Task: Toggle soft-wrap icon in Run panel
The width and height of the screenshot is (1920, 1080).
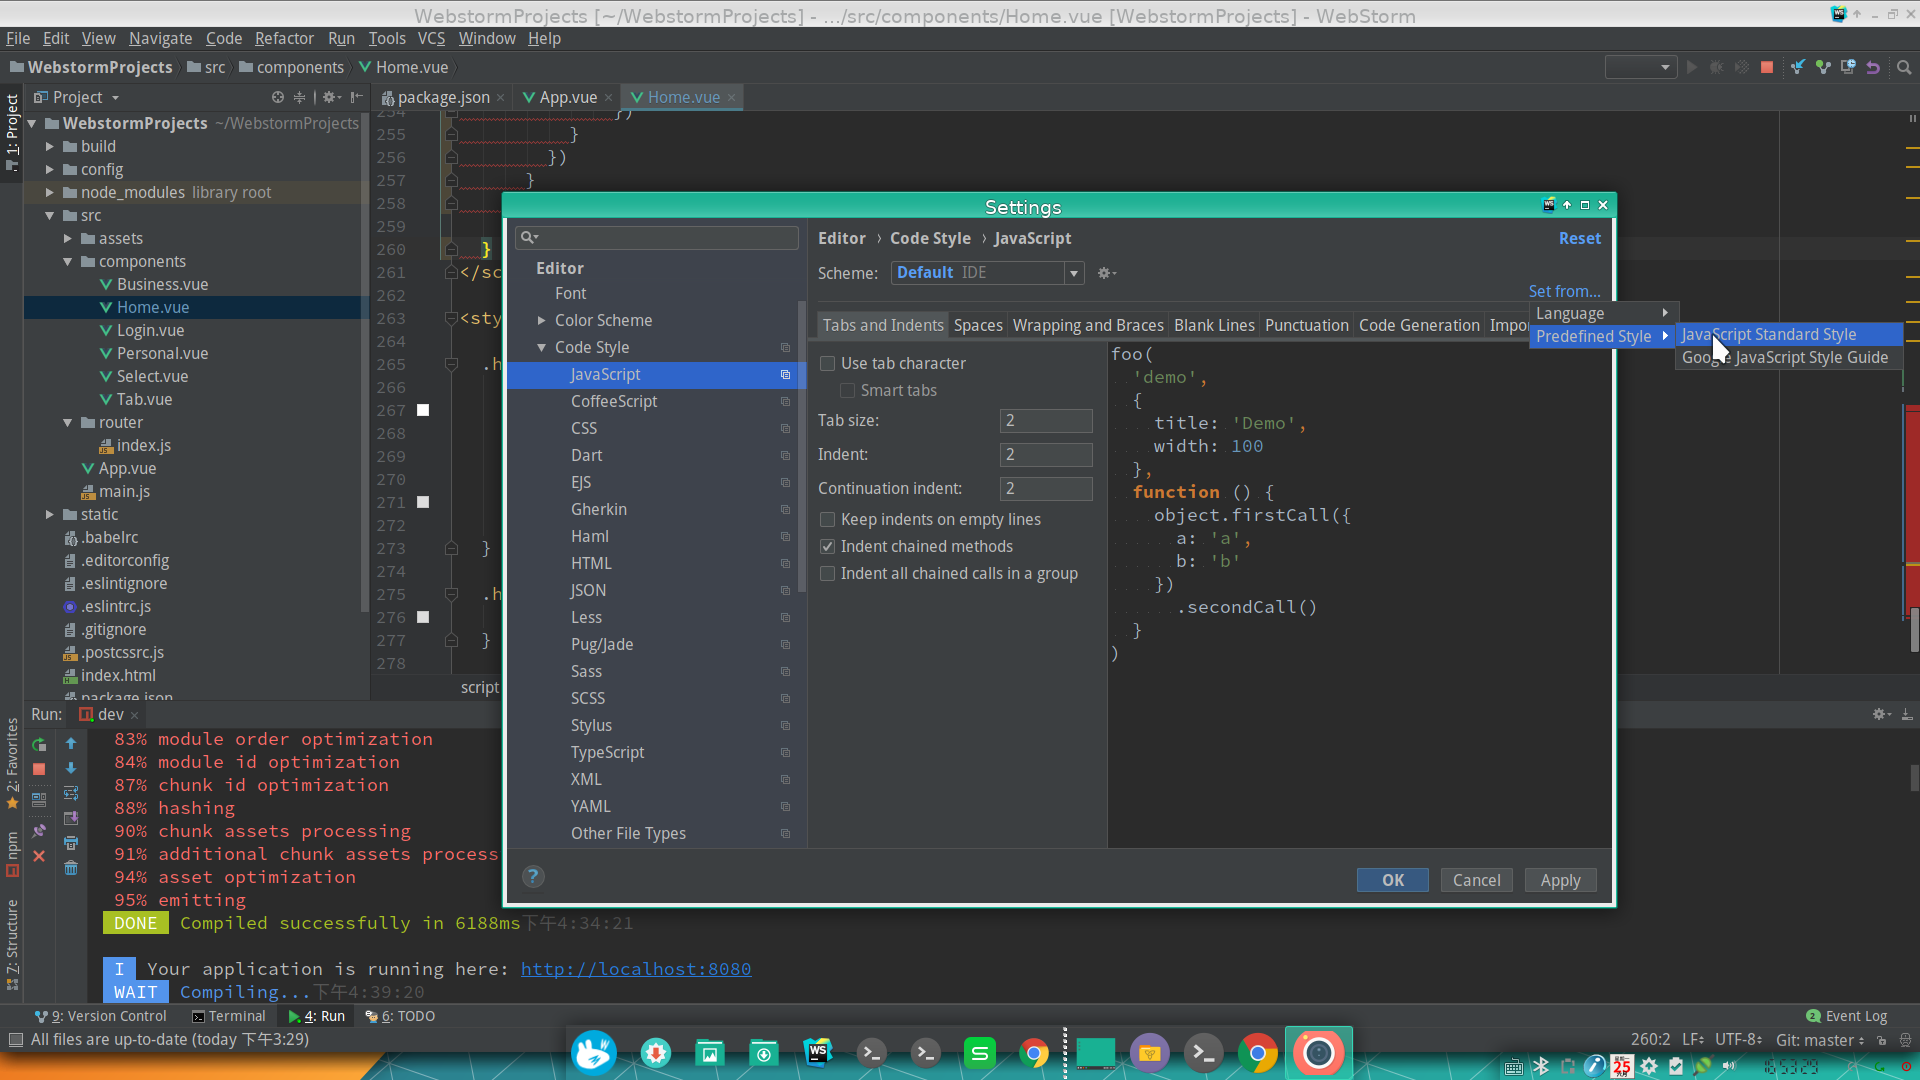Action: (71, 793)
